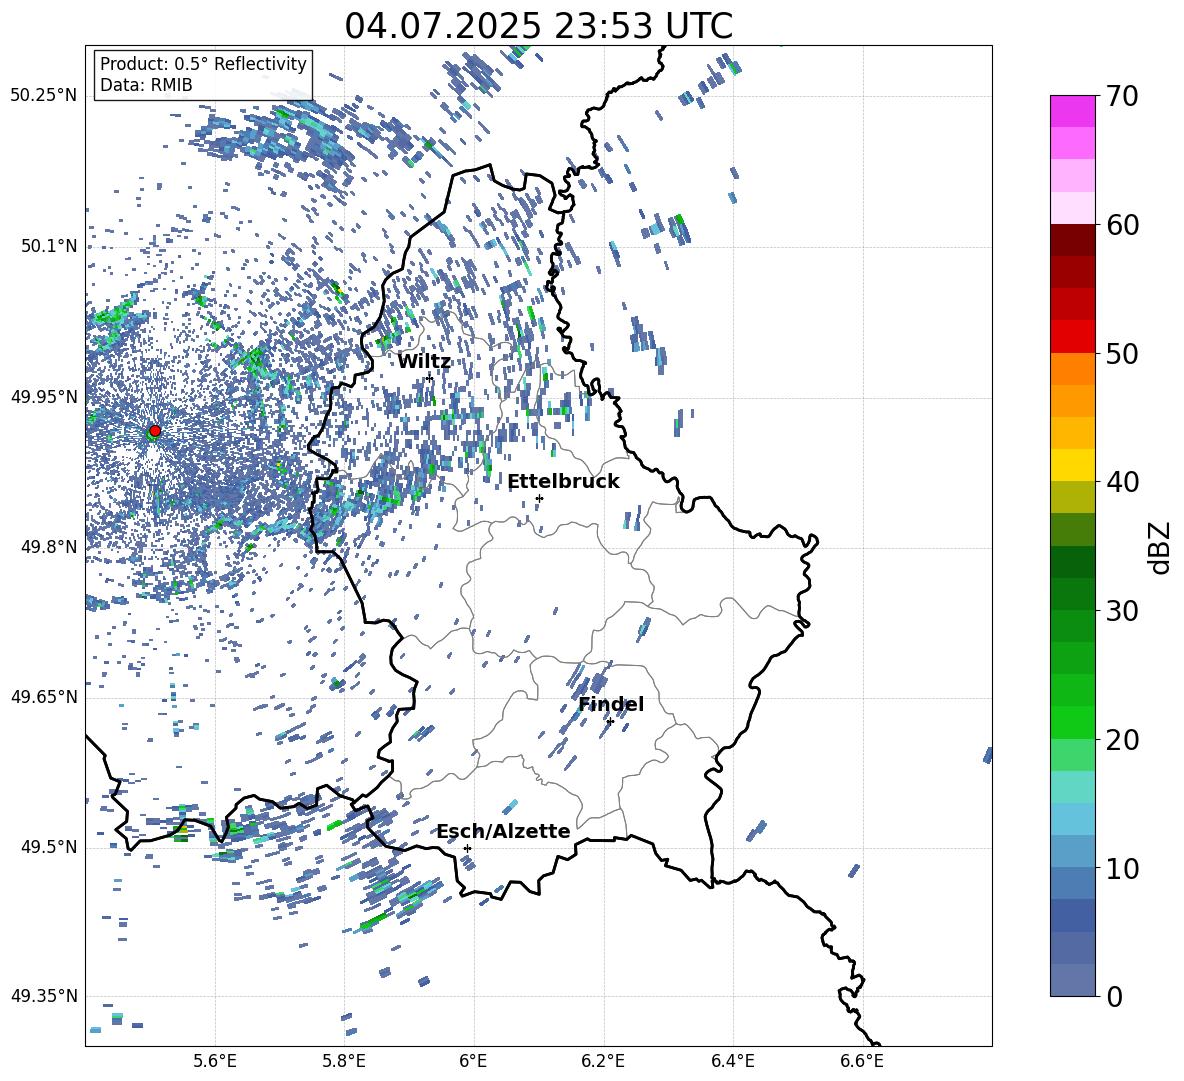Click the plot title 04.07.2025 23:53 UTC
The width and height of the screenshot is (1184, 1081).
(538, 26)
